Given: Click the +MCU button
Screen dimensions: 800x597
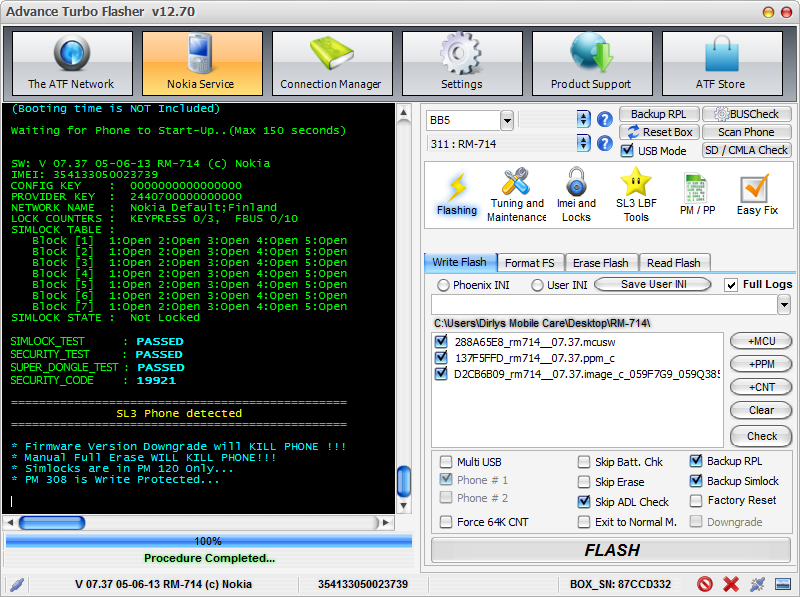Looking at the screenshot, I should pos(761,341).
